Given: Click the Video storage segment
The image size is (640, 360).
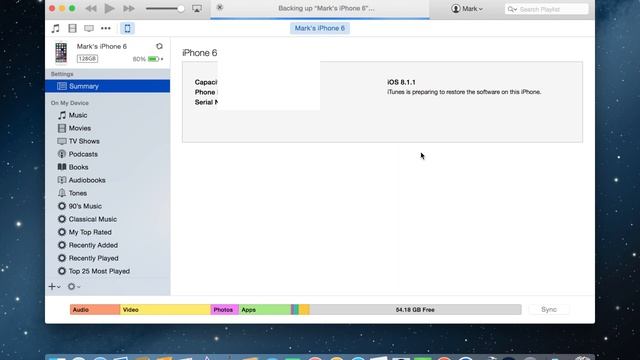Looking at the screenshot, I should [165, 310].
